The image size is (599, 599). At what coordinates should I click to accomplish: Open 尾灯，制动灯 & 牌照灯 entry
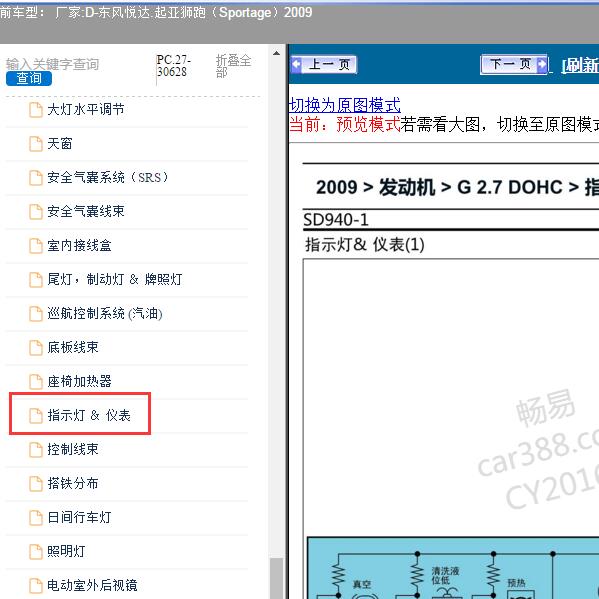coord(115,279)
